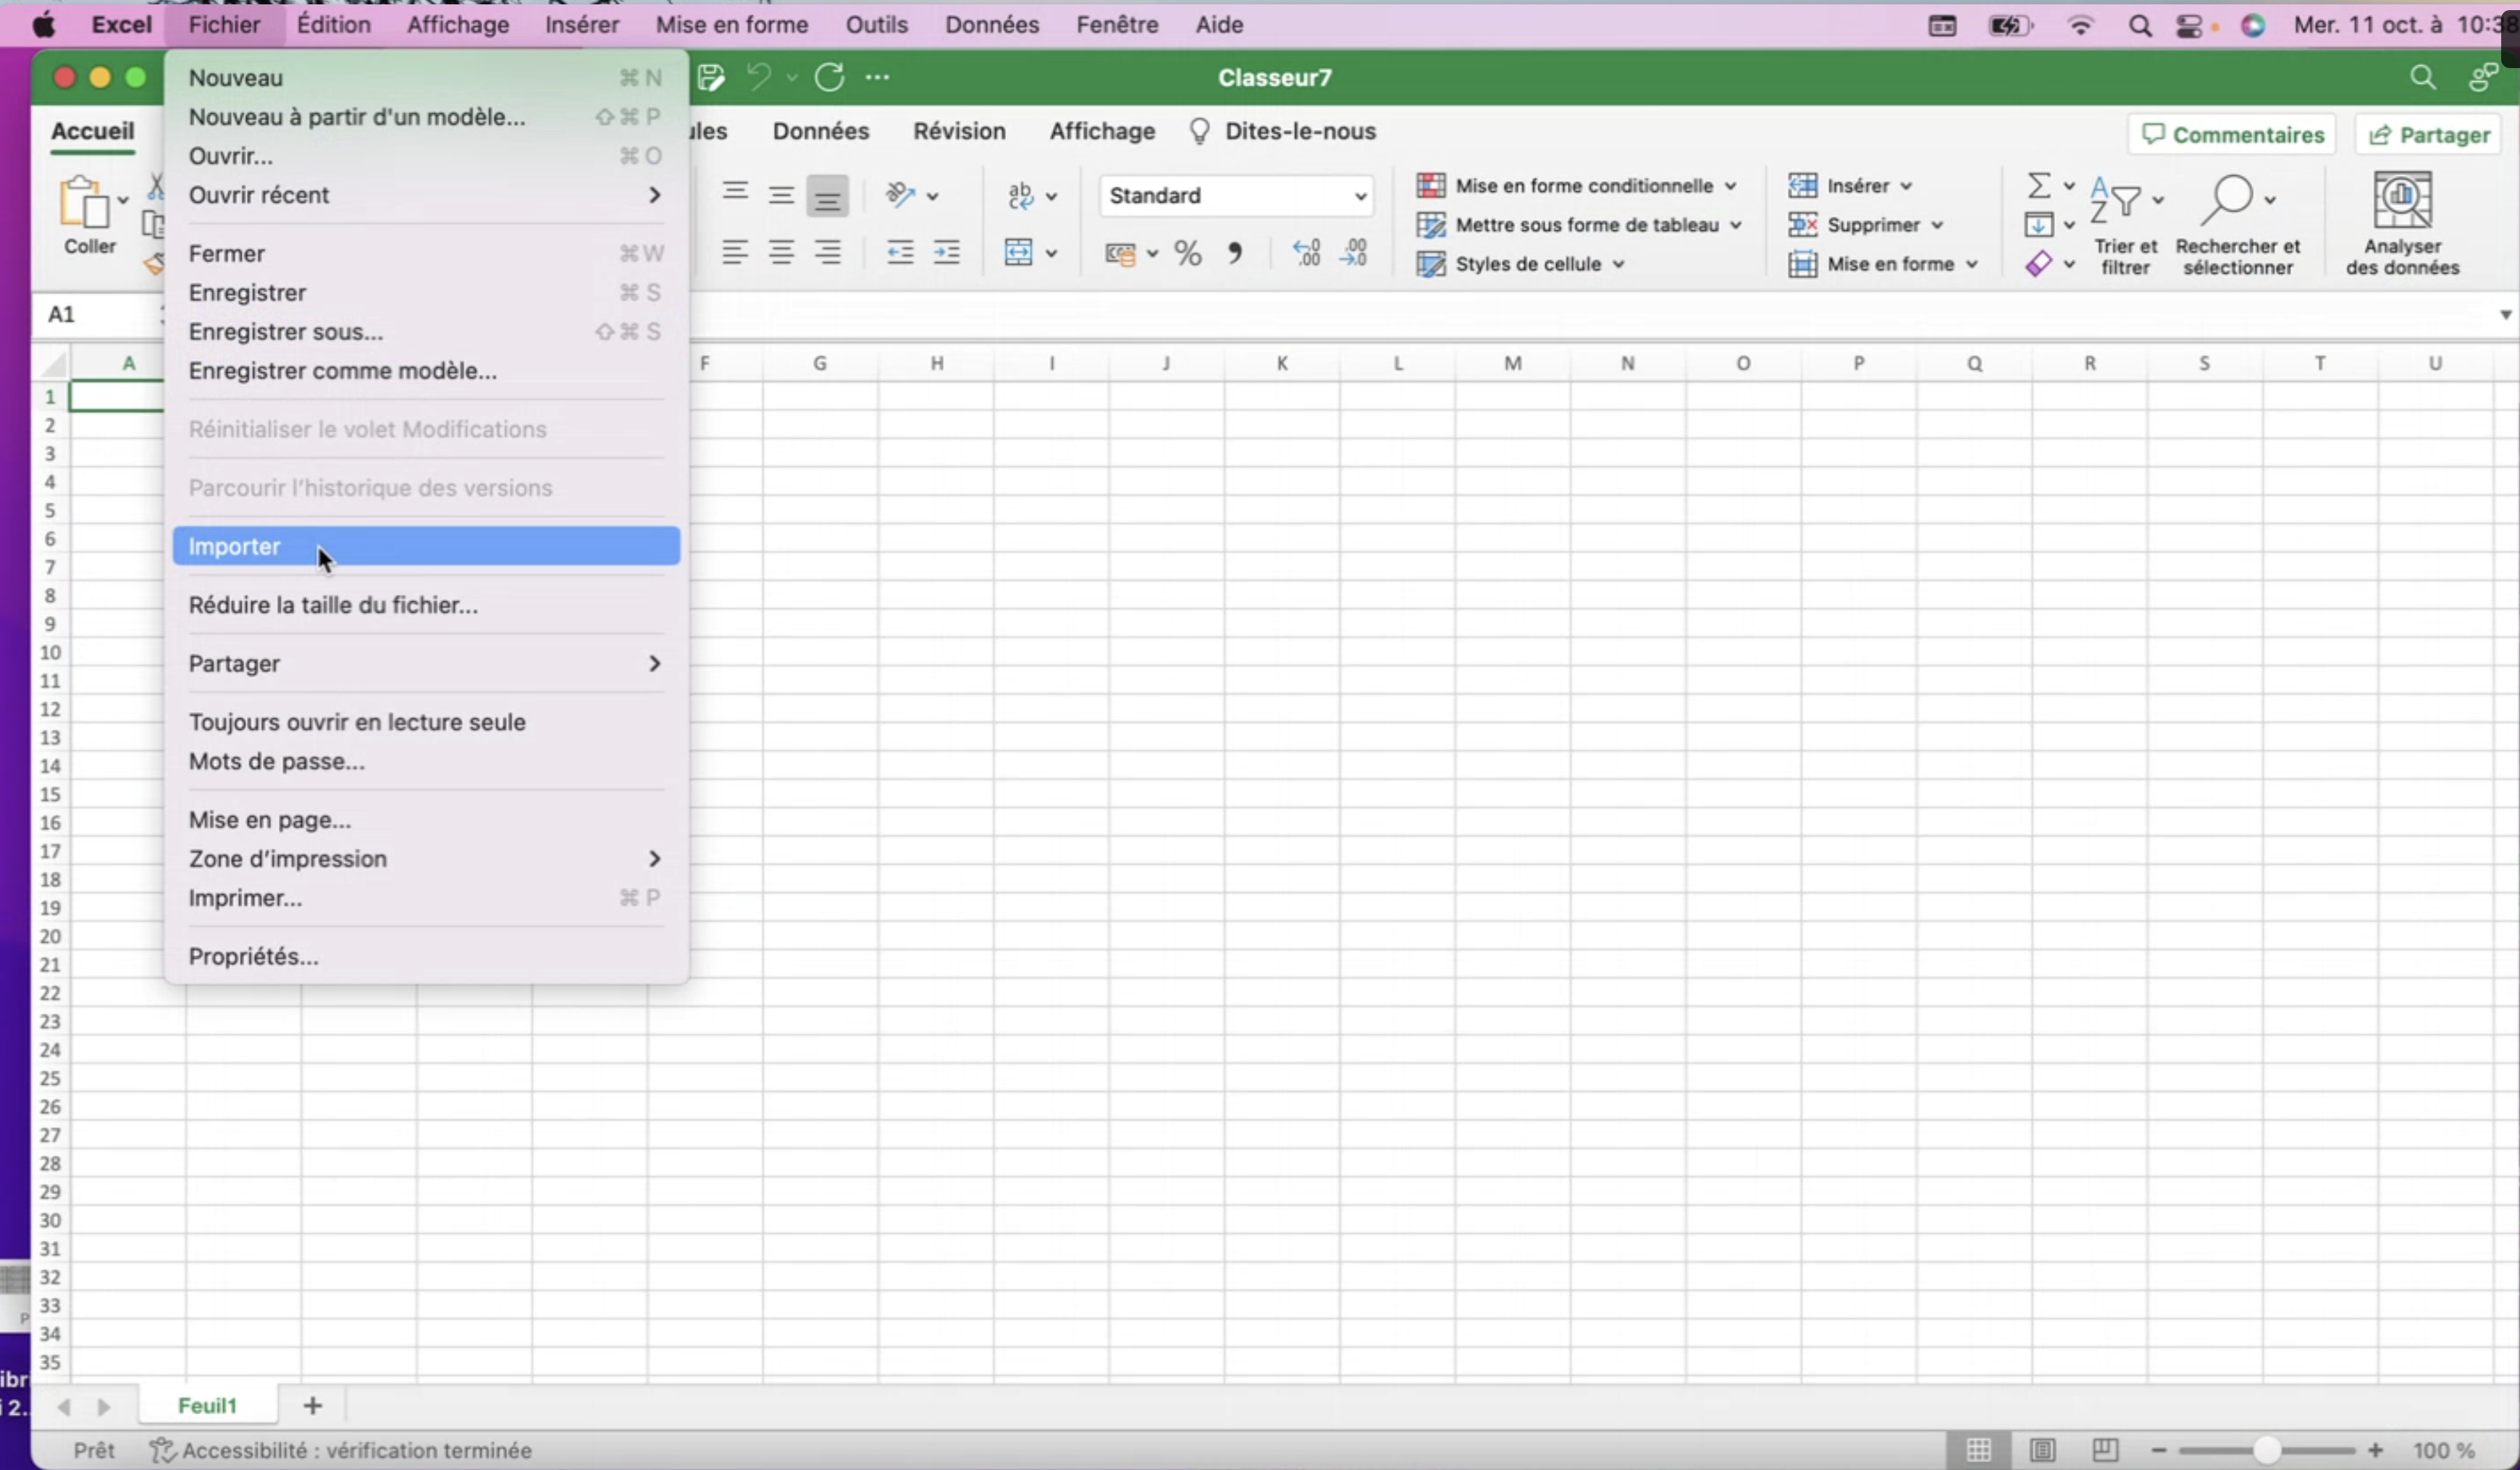Click the A1 name box field
The width and height of the screenshot is (2520, 1470).
click(98, 315)
